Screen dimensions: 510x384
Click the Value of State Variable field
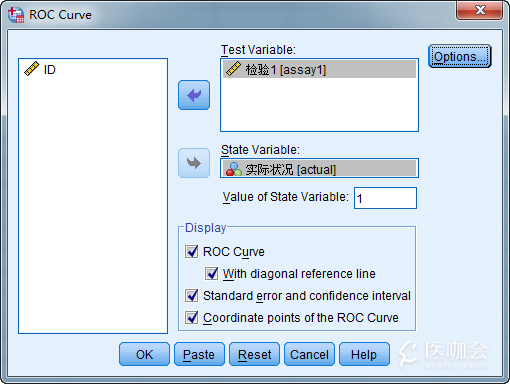(x=385, y=198)
